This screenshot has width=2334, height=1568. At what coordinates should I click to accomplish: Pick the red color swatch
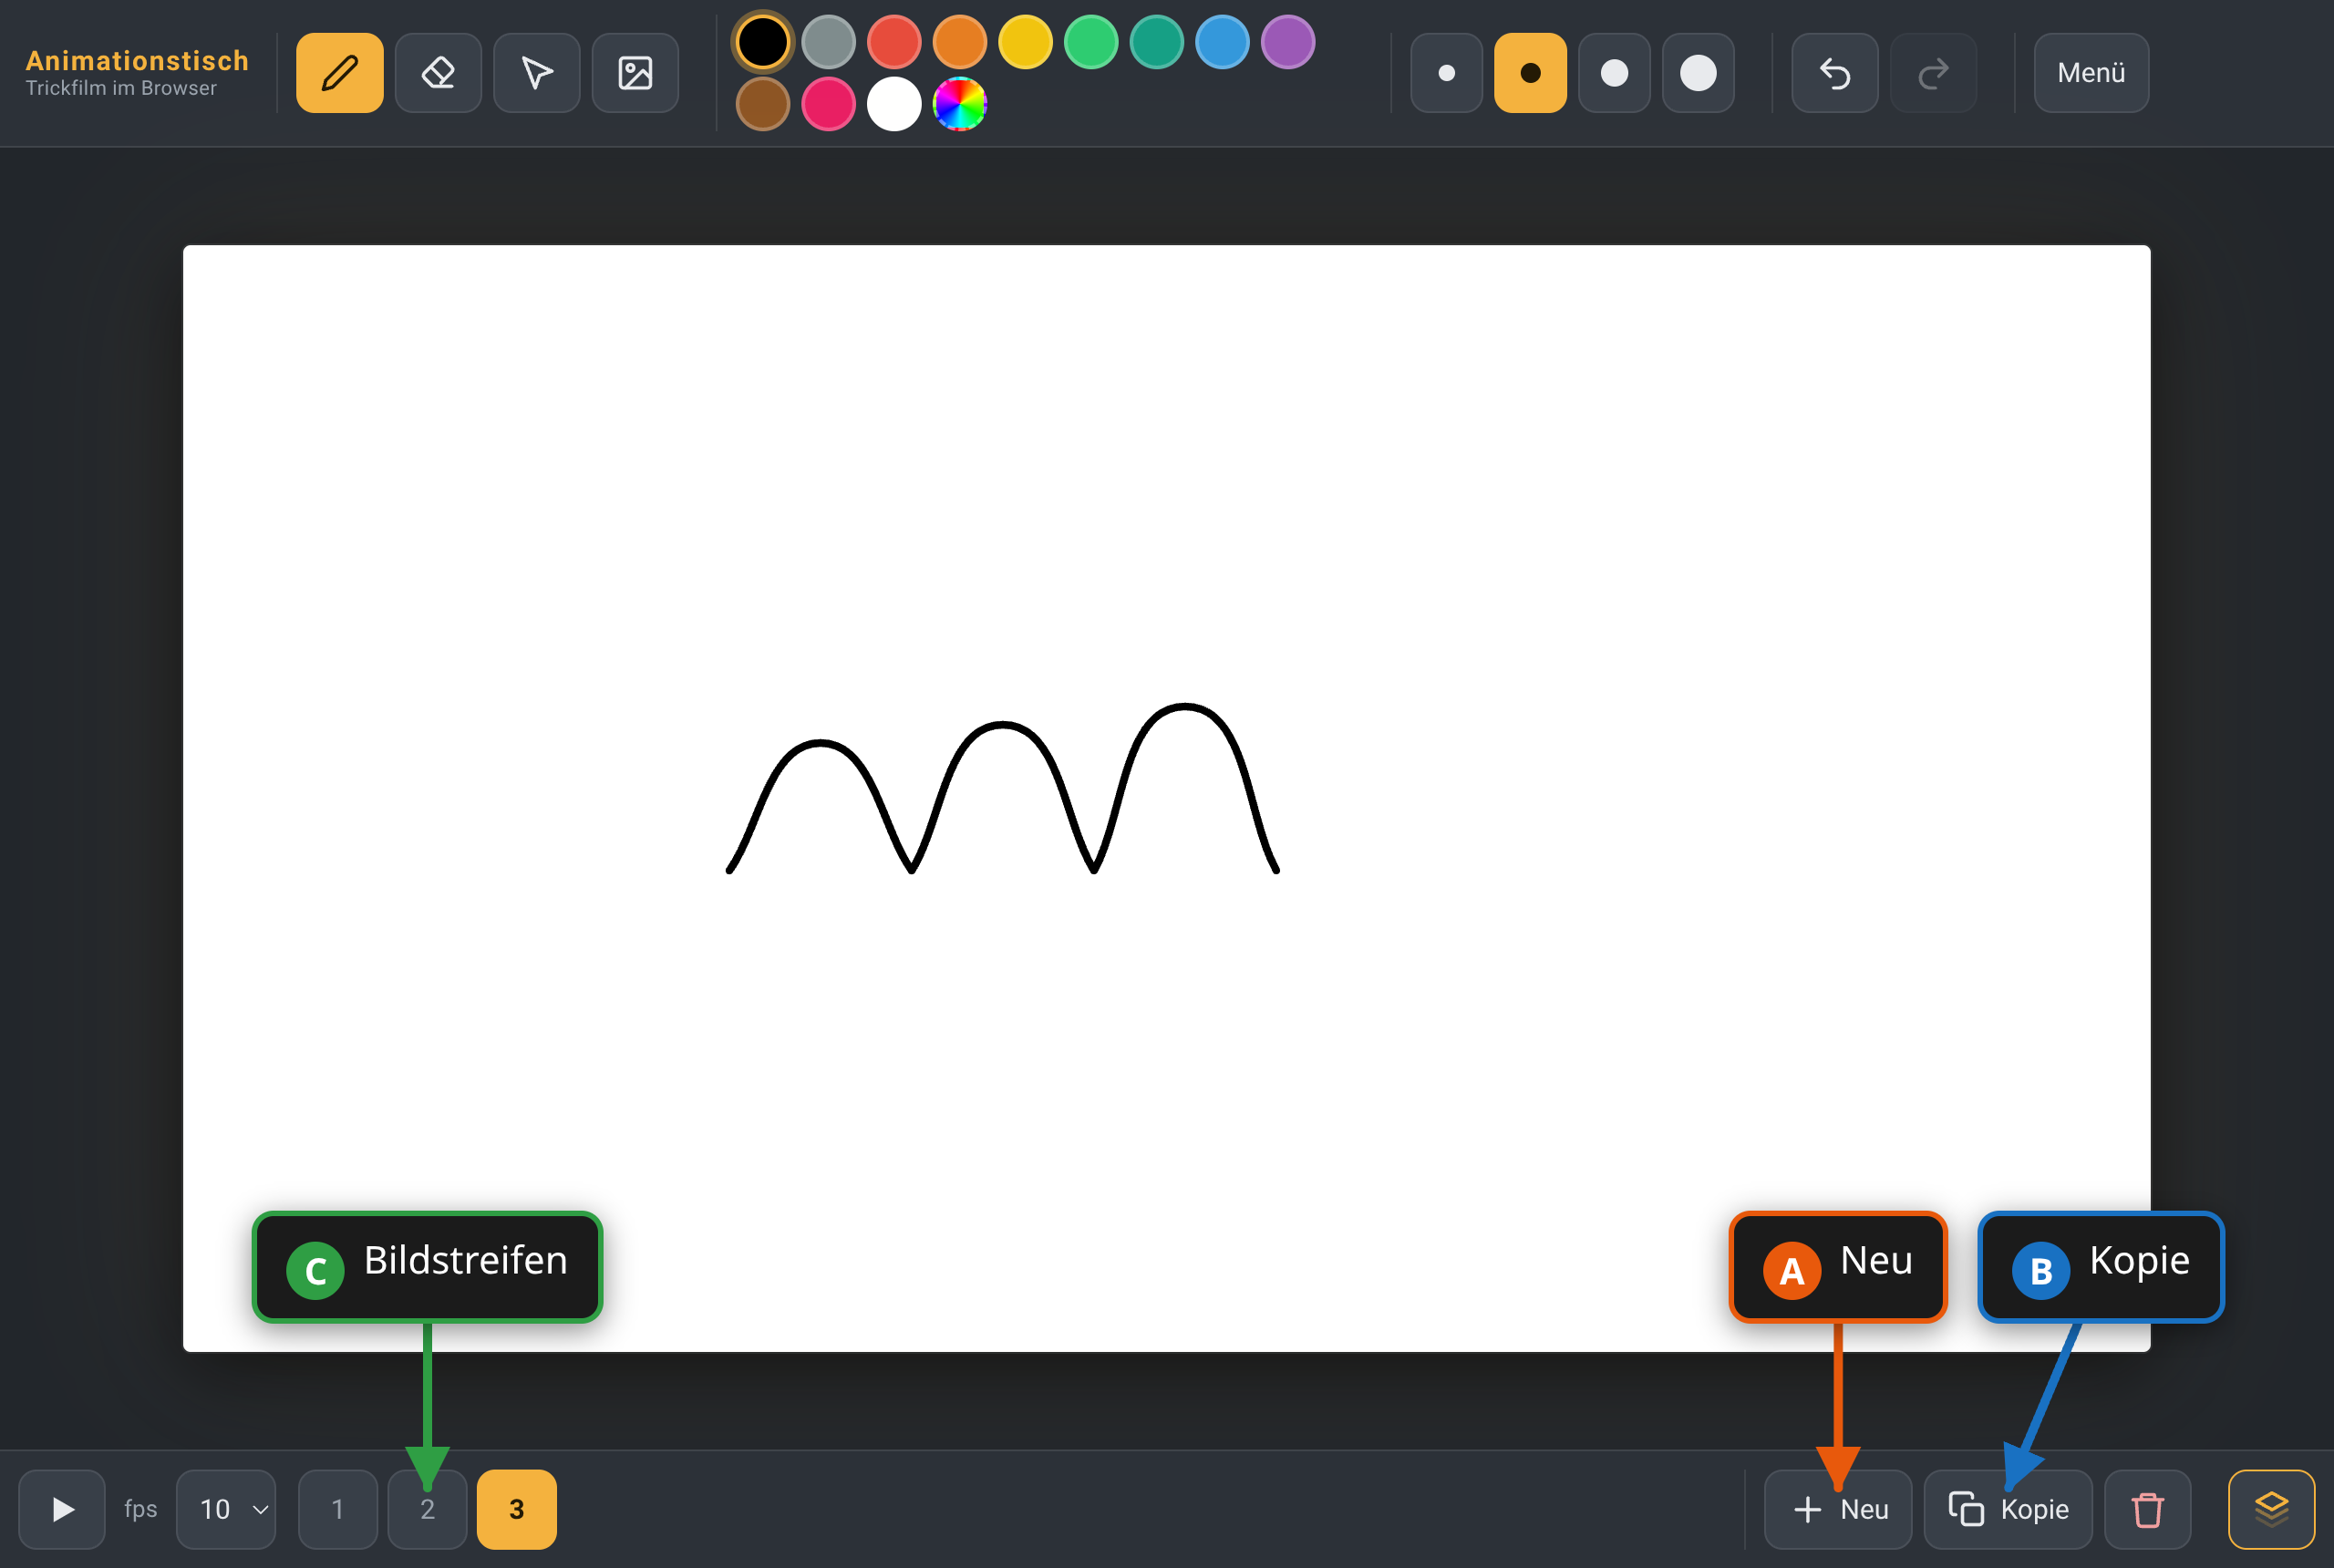tap(894, 42)
